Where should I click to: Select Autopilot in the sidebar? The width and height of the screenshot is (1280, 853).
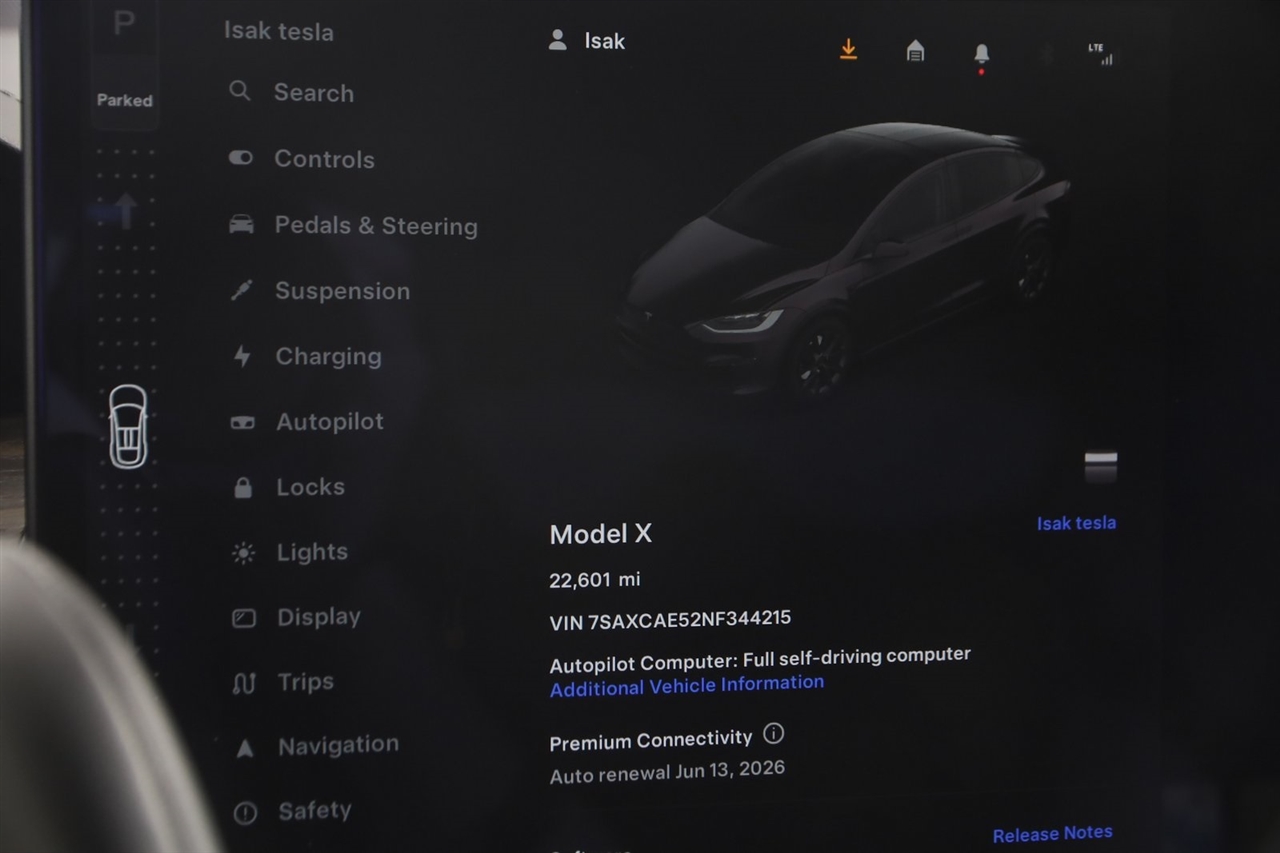(307, 422)
